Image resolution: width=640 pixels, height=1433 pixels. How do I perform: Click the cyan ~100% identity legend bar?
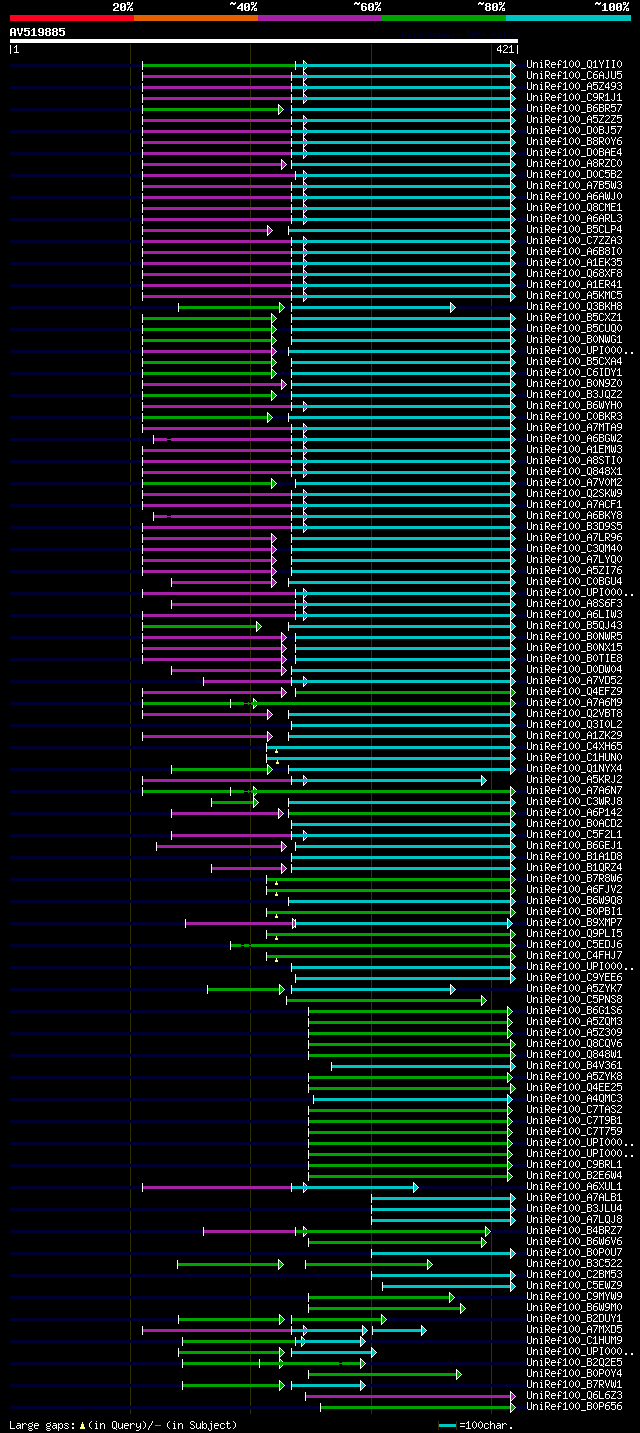[x=568, y=18]
